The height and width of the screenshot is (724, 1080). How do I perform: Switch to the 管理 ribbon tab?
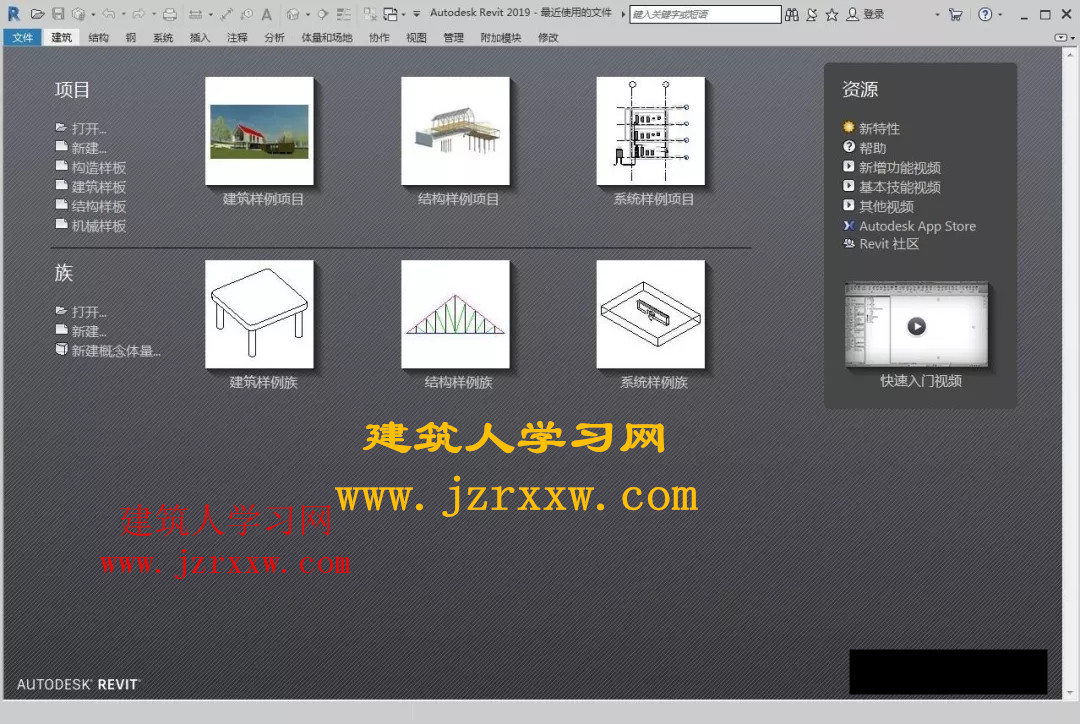(x=453, y=38)
